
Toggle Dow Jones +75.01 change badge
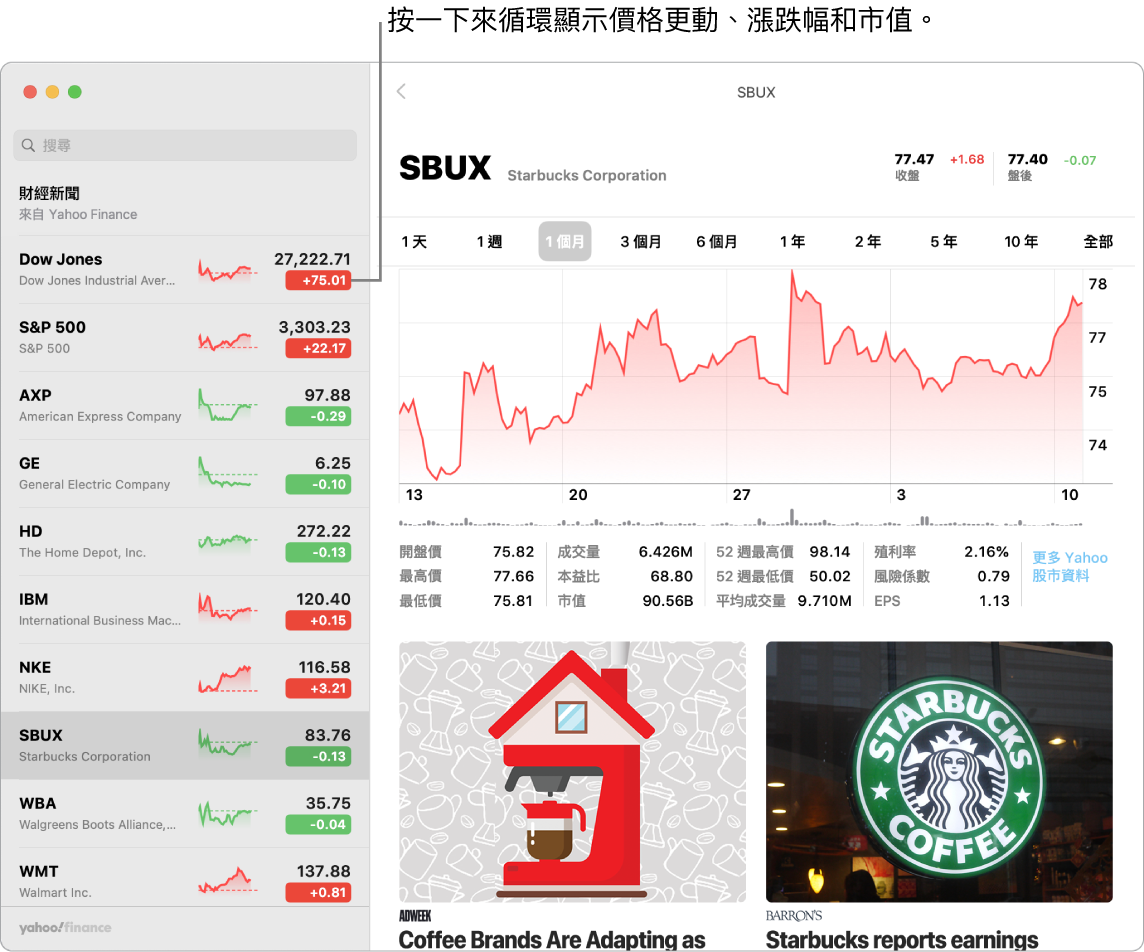tap(318, 280)
